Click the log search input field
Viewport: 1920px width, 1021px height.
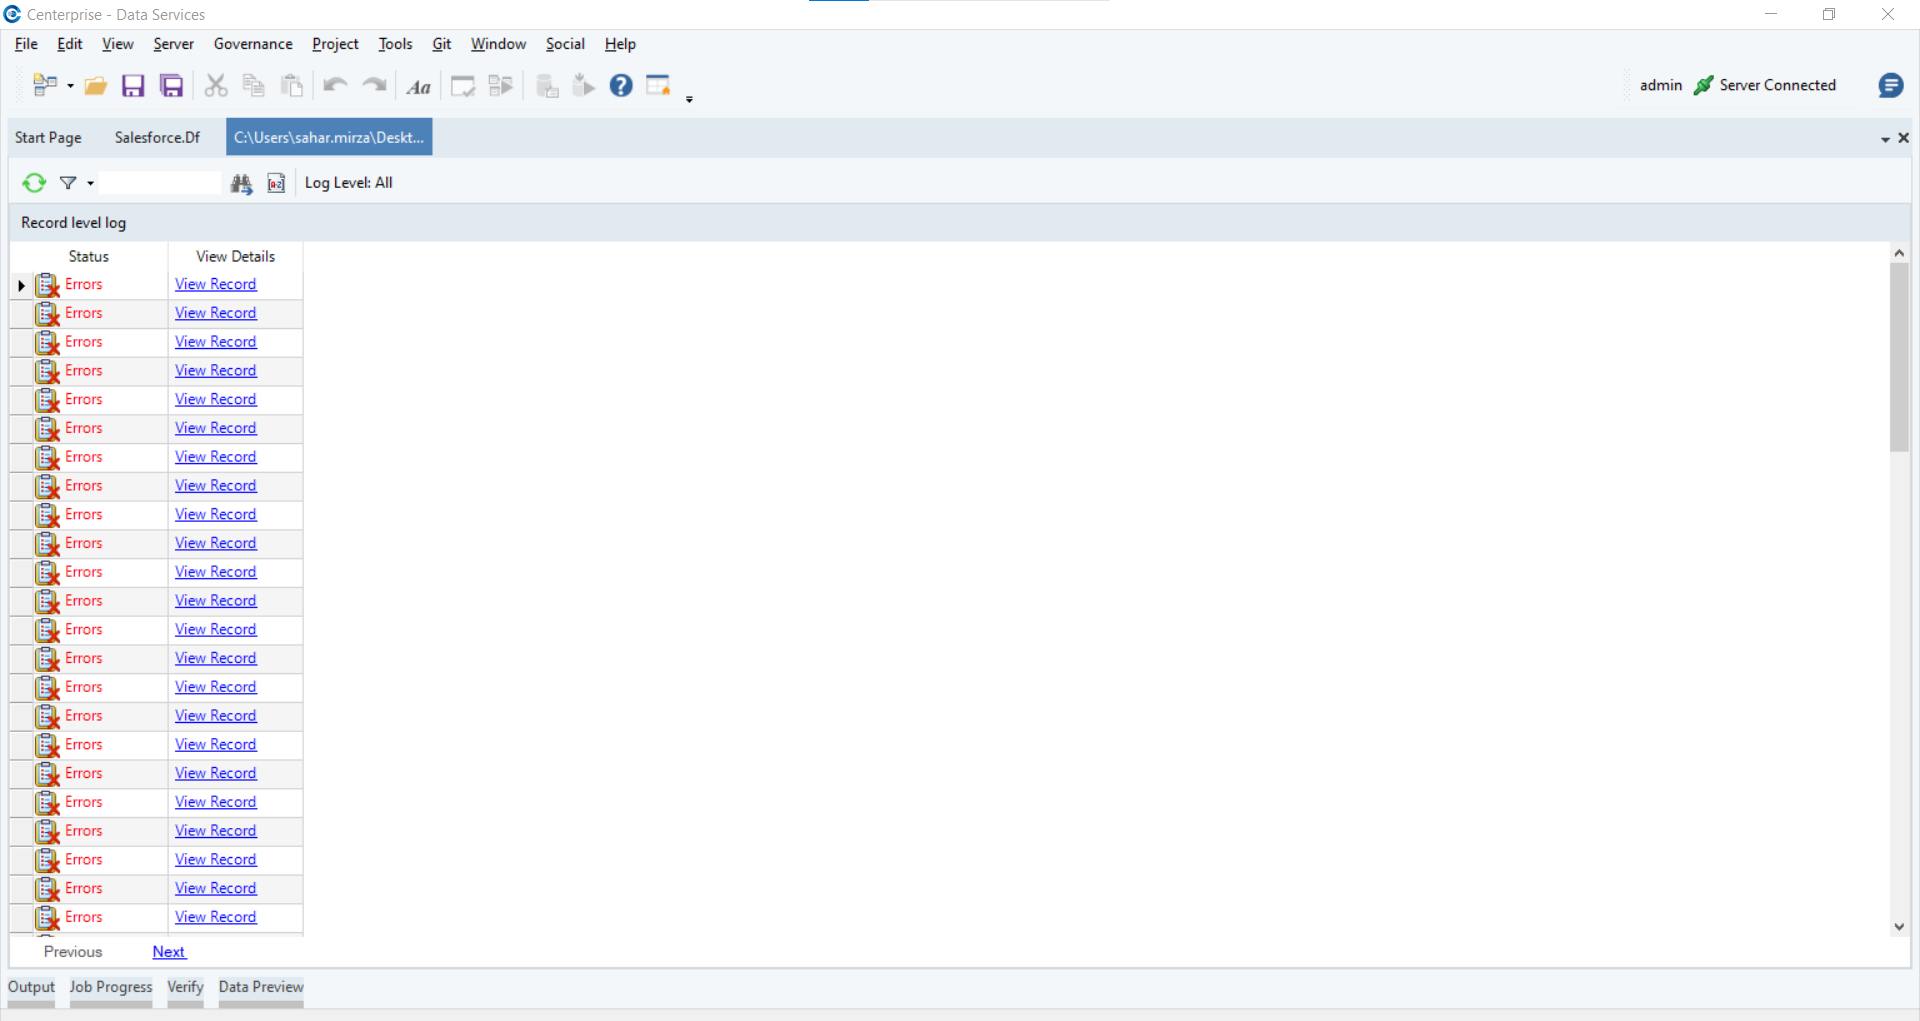point(160,183)
